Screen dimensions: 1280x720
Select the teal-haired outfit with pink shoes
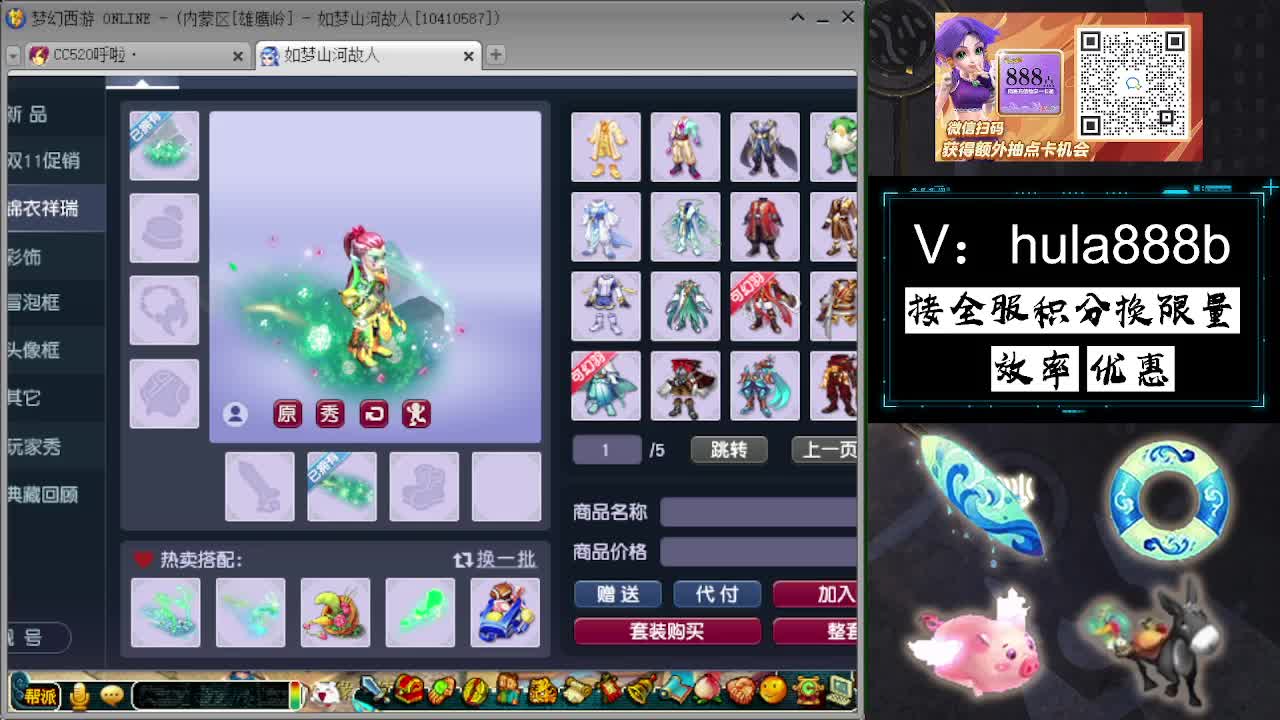pyautogui.click(x=685, y=147)
